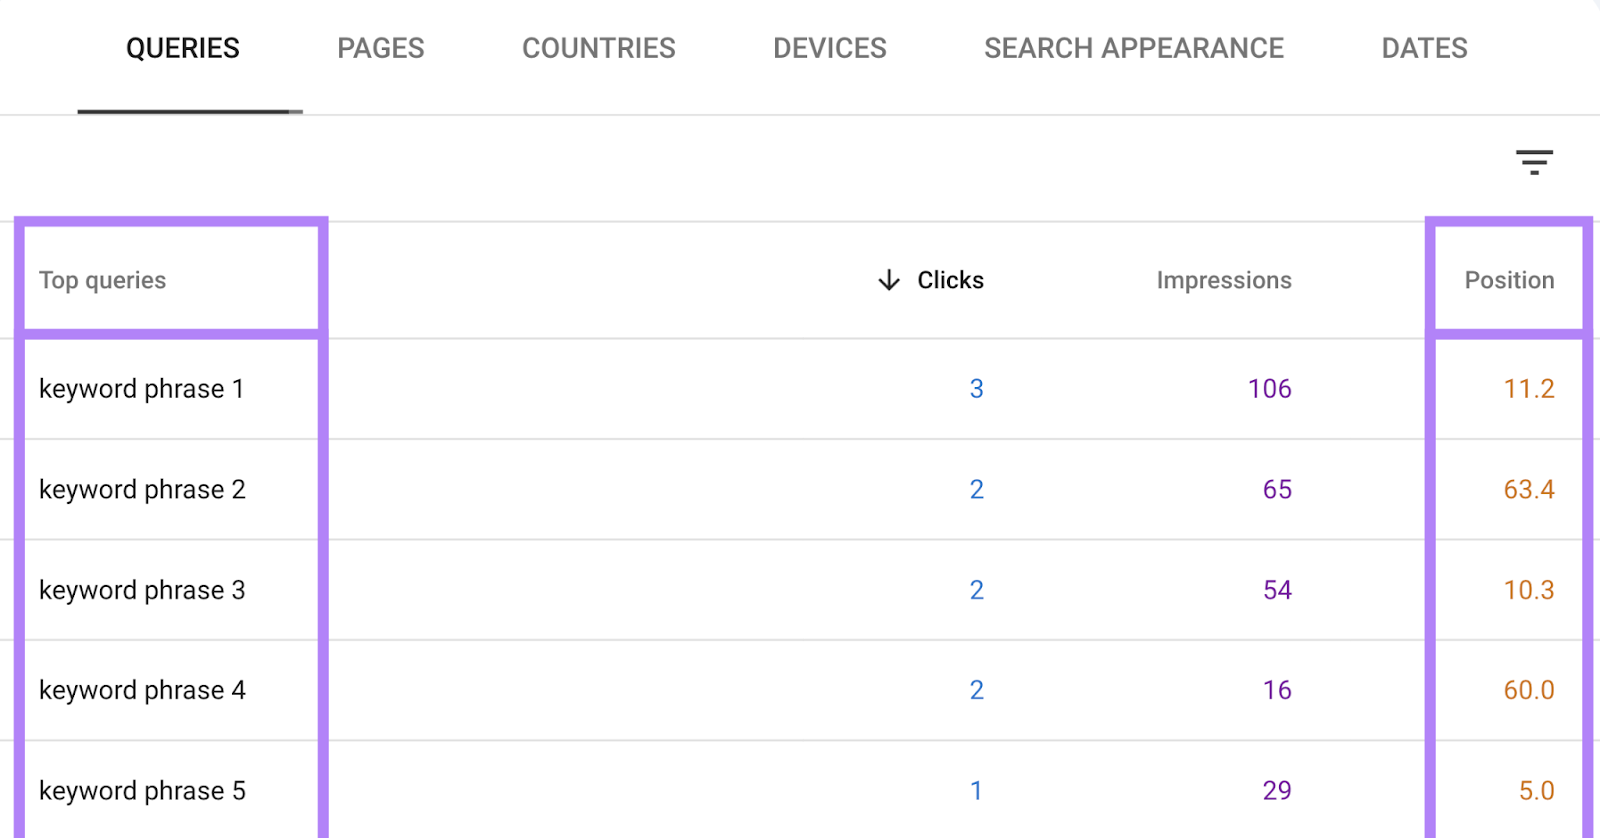Stay on the QUERIES tab
The height and width of the screenshot is (838, 1600).
pos(183,48)
